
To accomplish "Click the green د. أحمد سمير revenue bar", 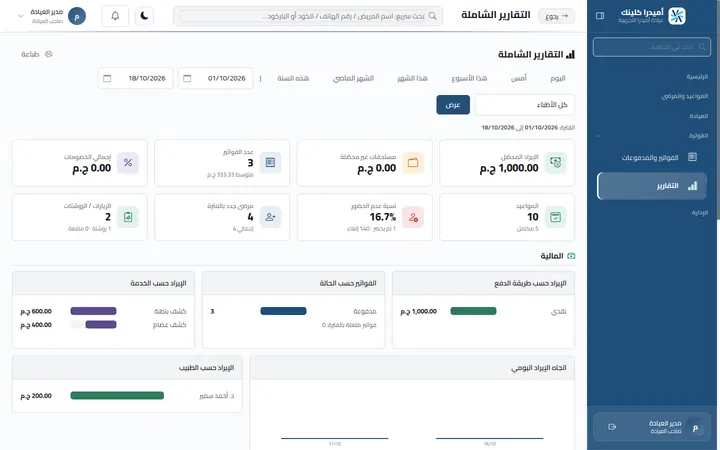I will click(117, 396).
